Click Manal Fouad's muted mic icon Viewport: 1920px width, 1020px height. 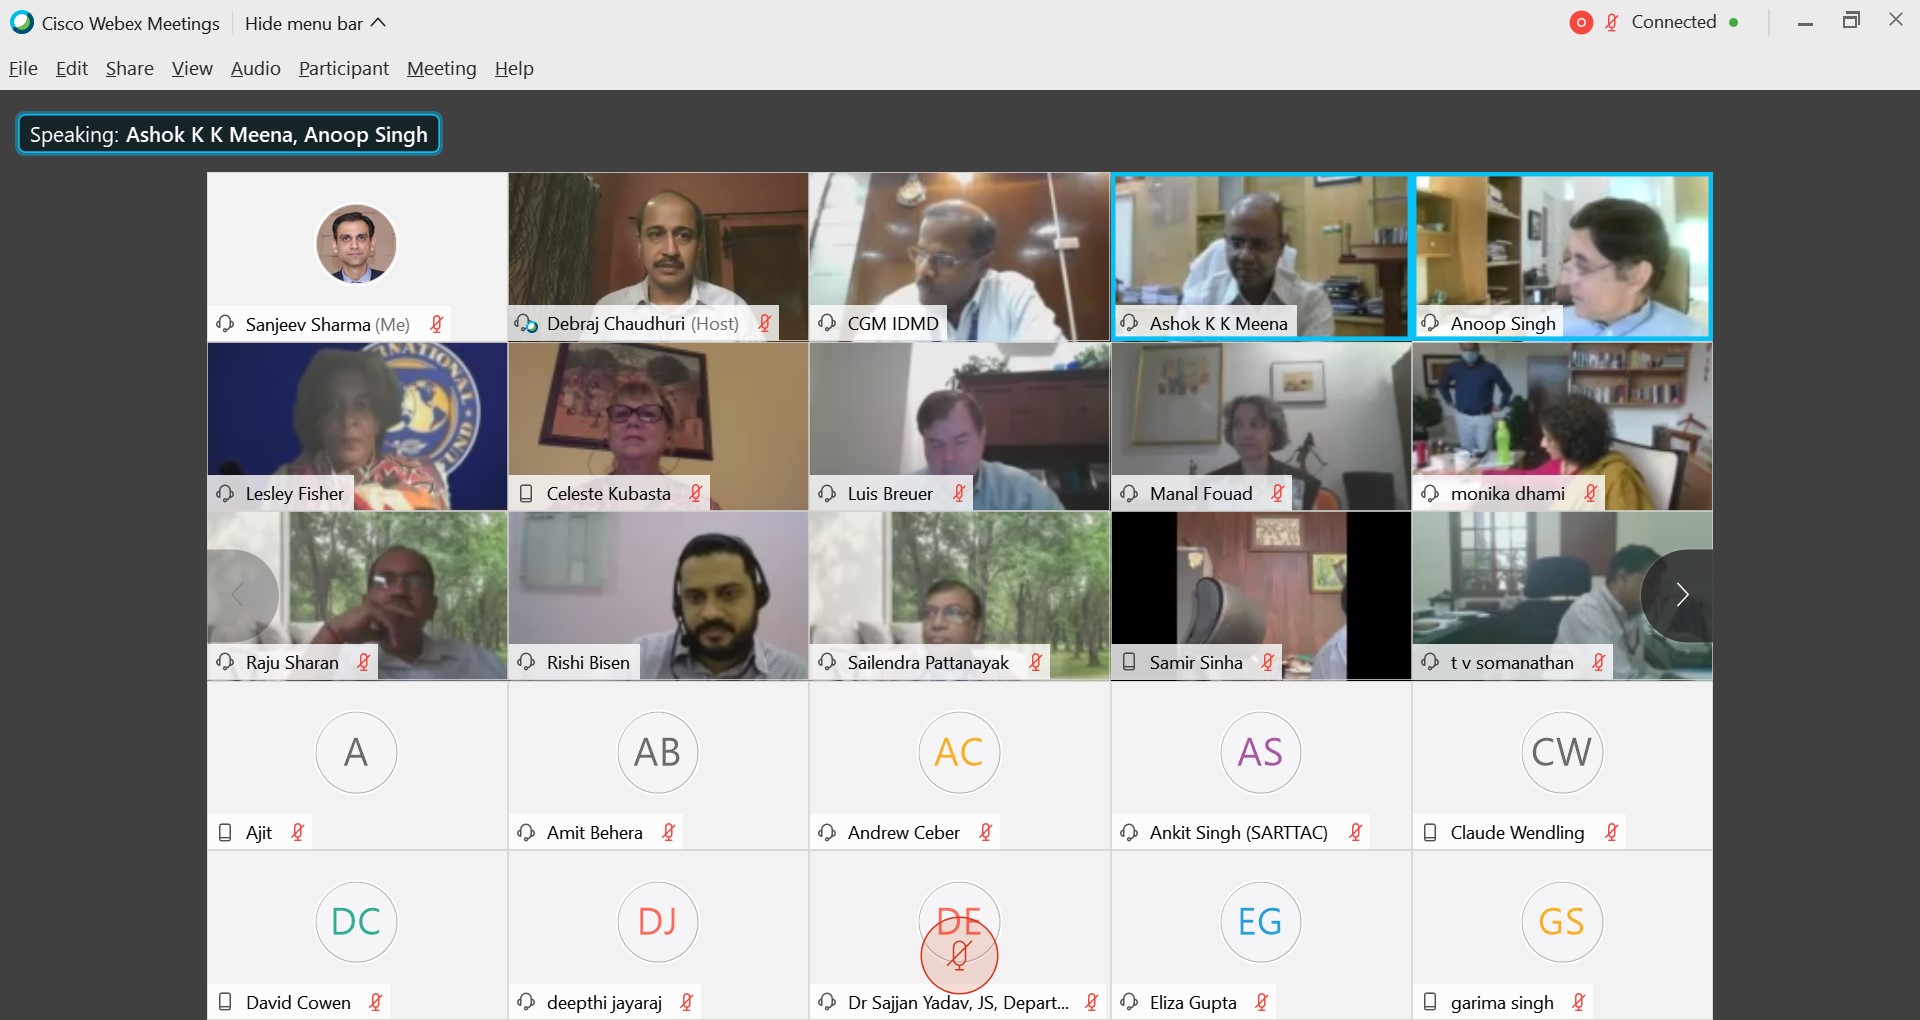[x=1278, y=493]
